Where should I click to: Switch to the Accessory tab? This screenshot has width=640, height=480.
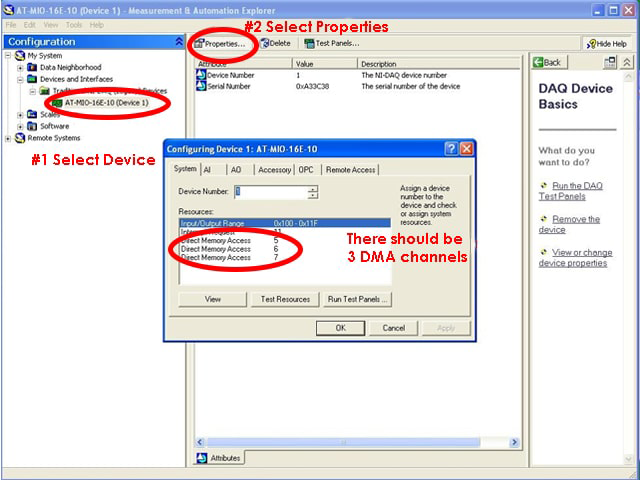(x=274, y=170)
